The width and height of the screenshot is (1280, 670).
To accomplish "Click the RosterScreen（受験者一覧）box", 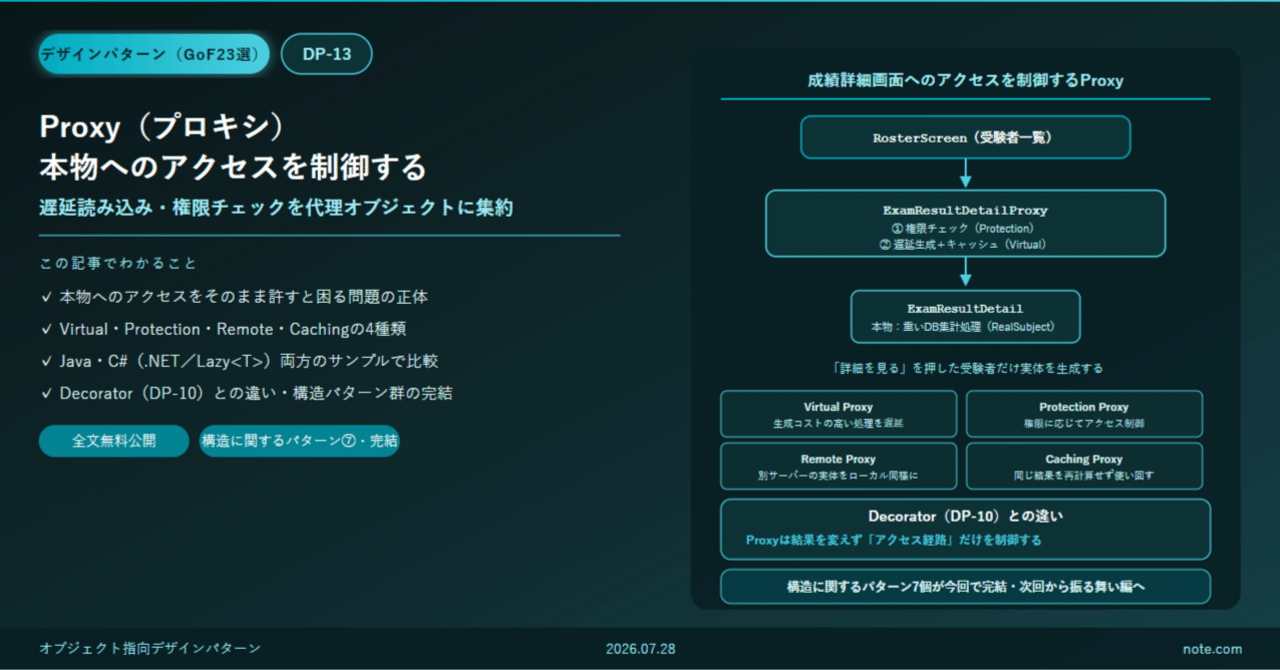I will pyautogui.click(x=965, y=137).
